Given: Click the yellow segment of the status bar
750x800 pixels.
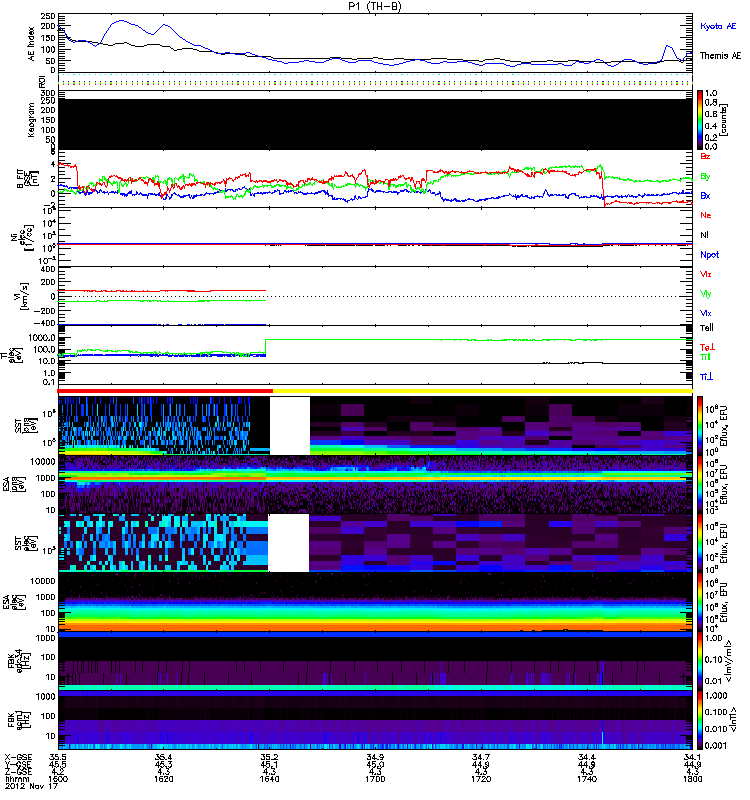Looking at the screenshot, I should [x=483, y=391].
